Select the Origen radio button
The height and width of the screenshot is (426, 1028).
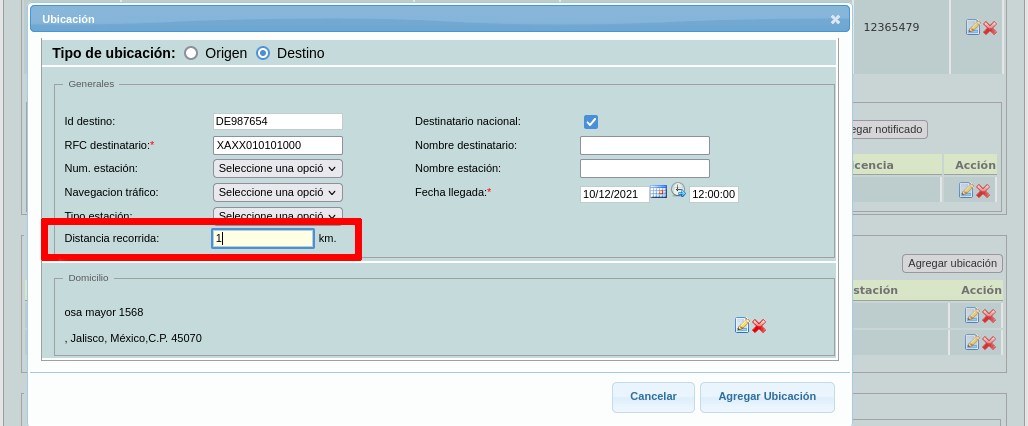191,53
